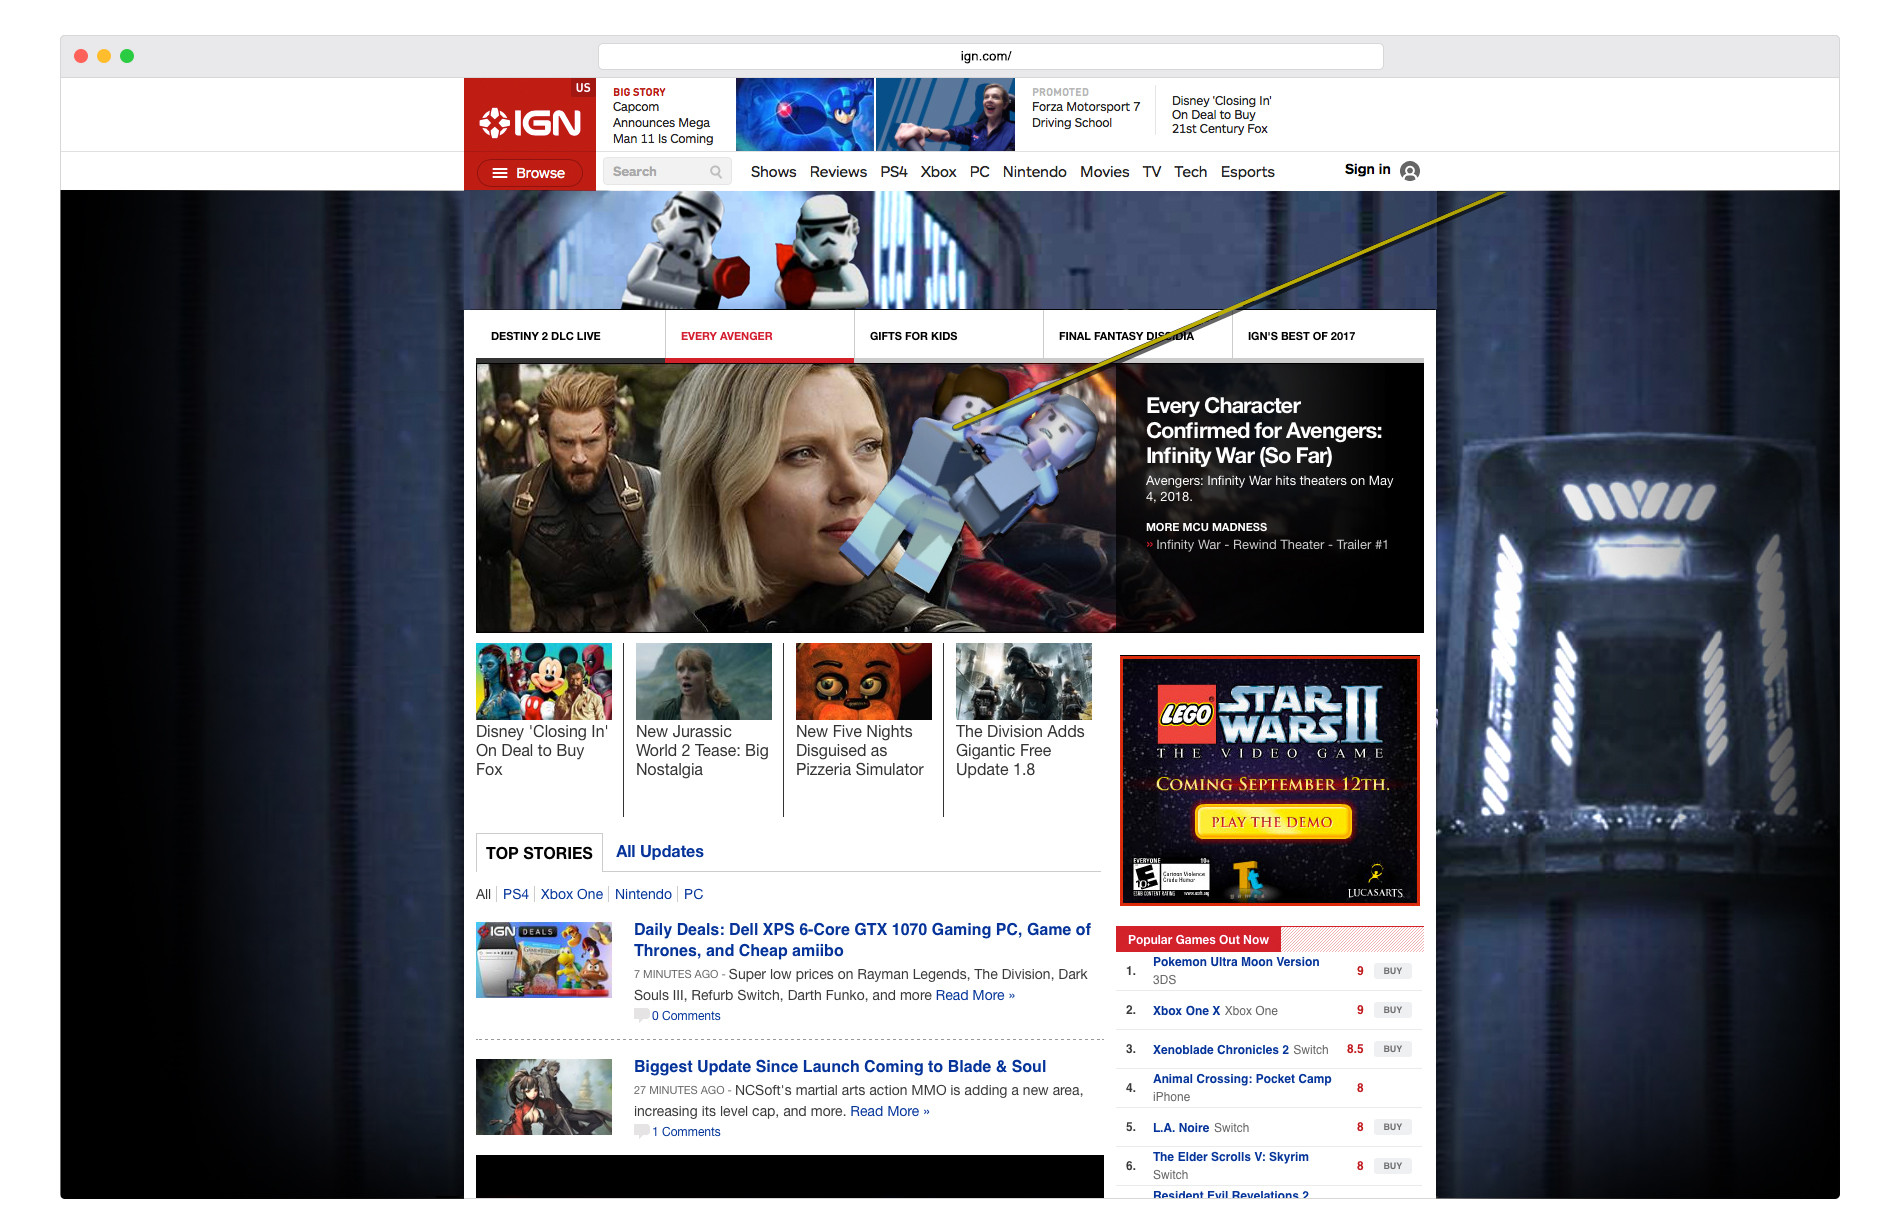
Task: Filter stories by All
Action: pos(483,894)
